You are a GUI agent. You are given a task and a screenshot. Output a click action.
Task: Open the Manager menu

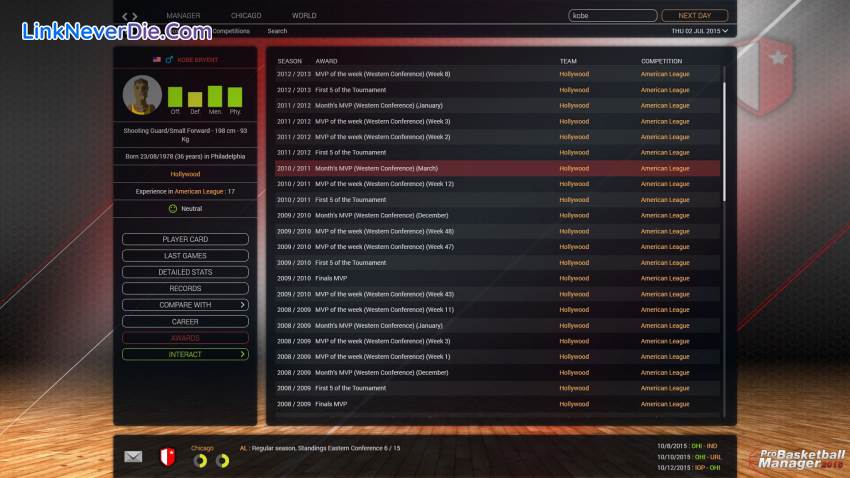tap(183, 16)
